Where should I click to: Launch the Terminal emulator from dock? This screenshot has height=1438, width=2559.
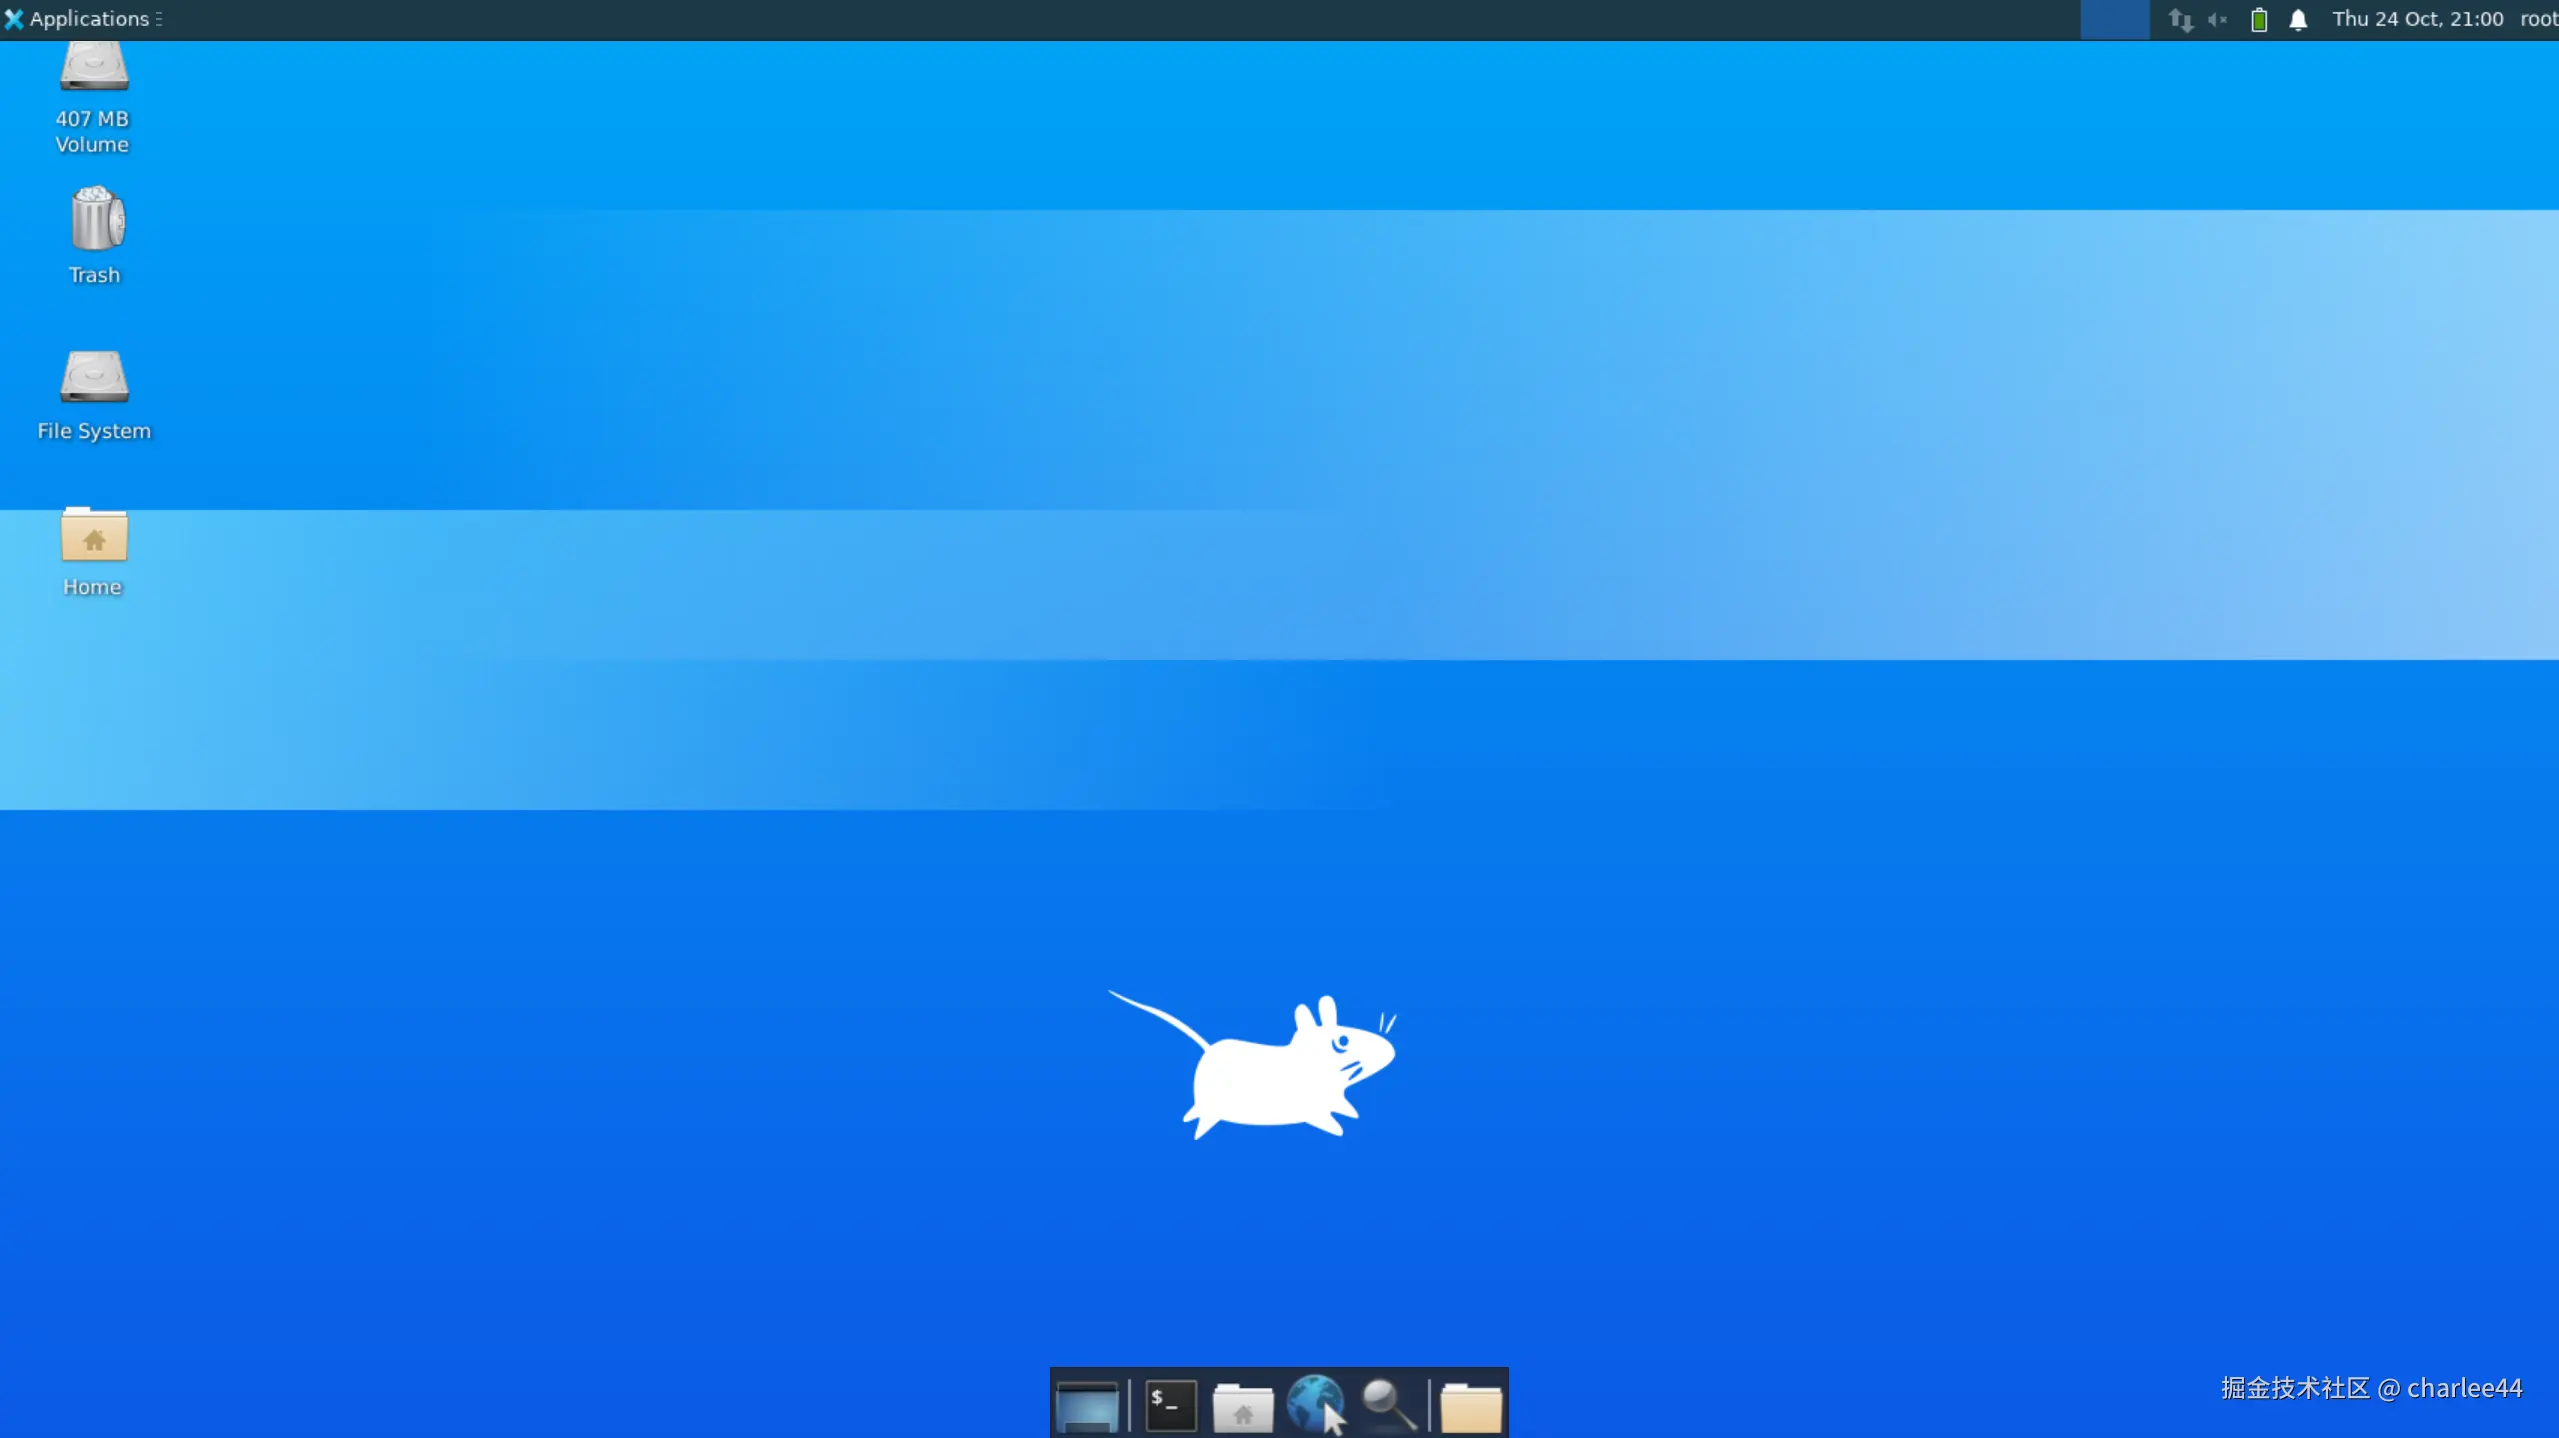click(1170, 1404)
